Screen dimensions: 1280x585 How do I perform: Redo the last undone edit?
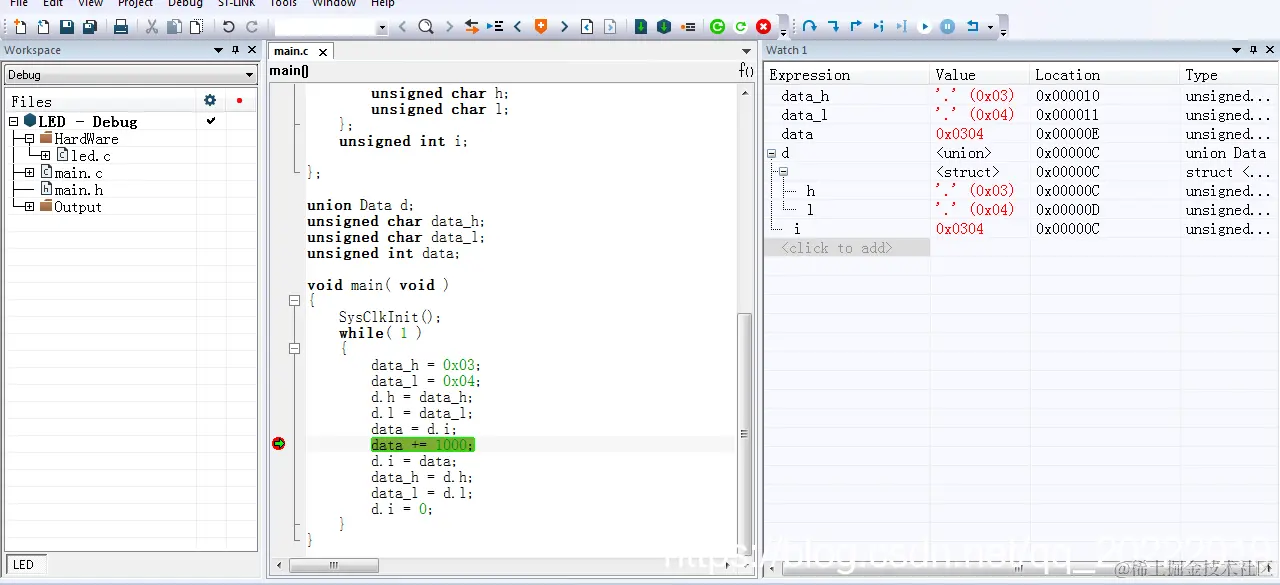(252, 27)
